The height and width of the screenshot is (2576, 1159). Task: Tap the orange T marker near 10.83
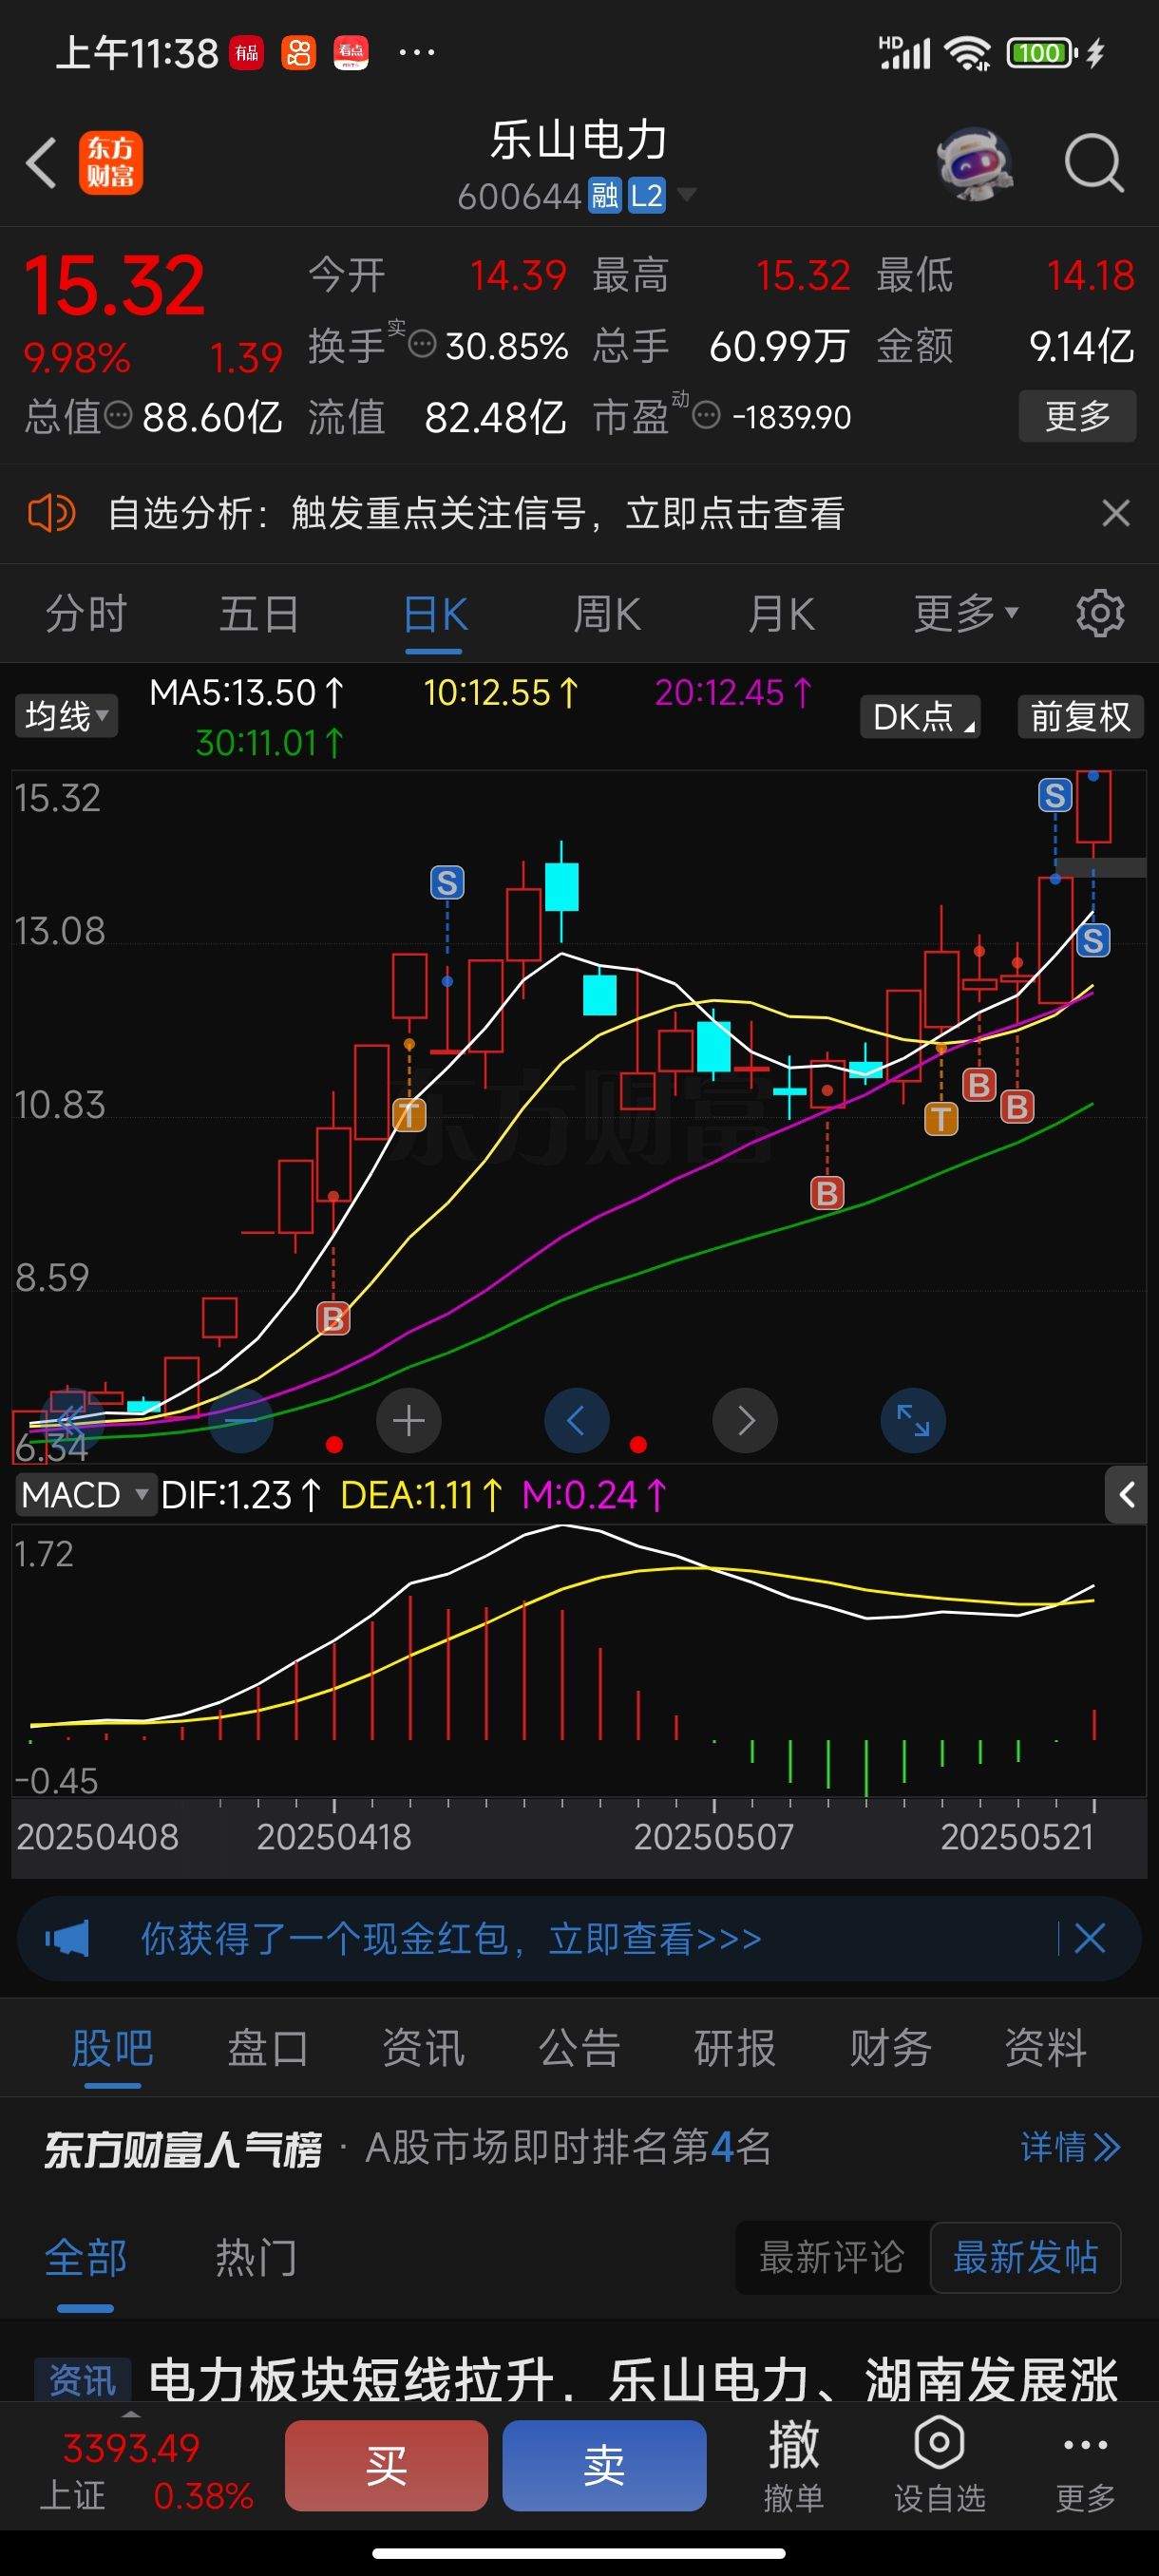(x=409, y=1114)
